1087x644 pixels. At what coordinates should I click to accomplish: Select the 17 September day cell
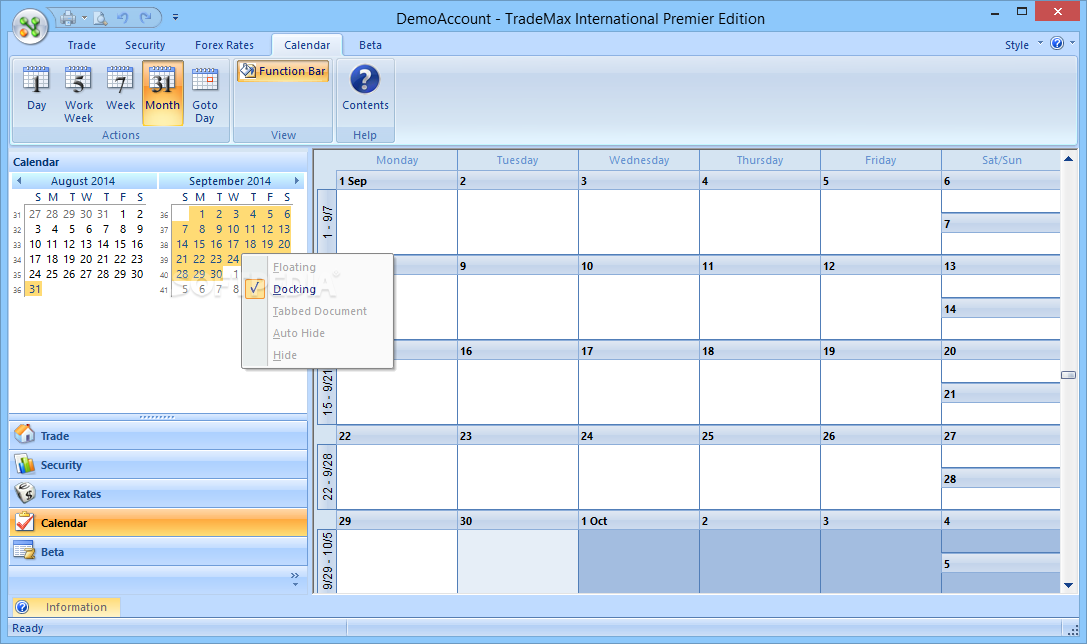point(638,383)
